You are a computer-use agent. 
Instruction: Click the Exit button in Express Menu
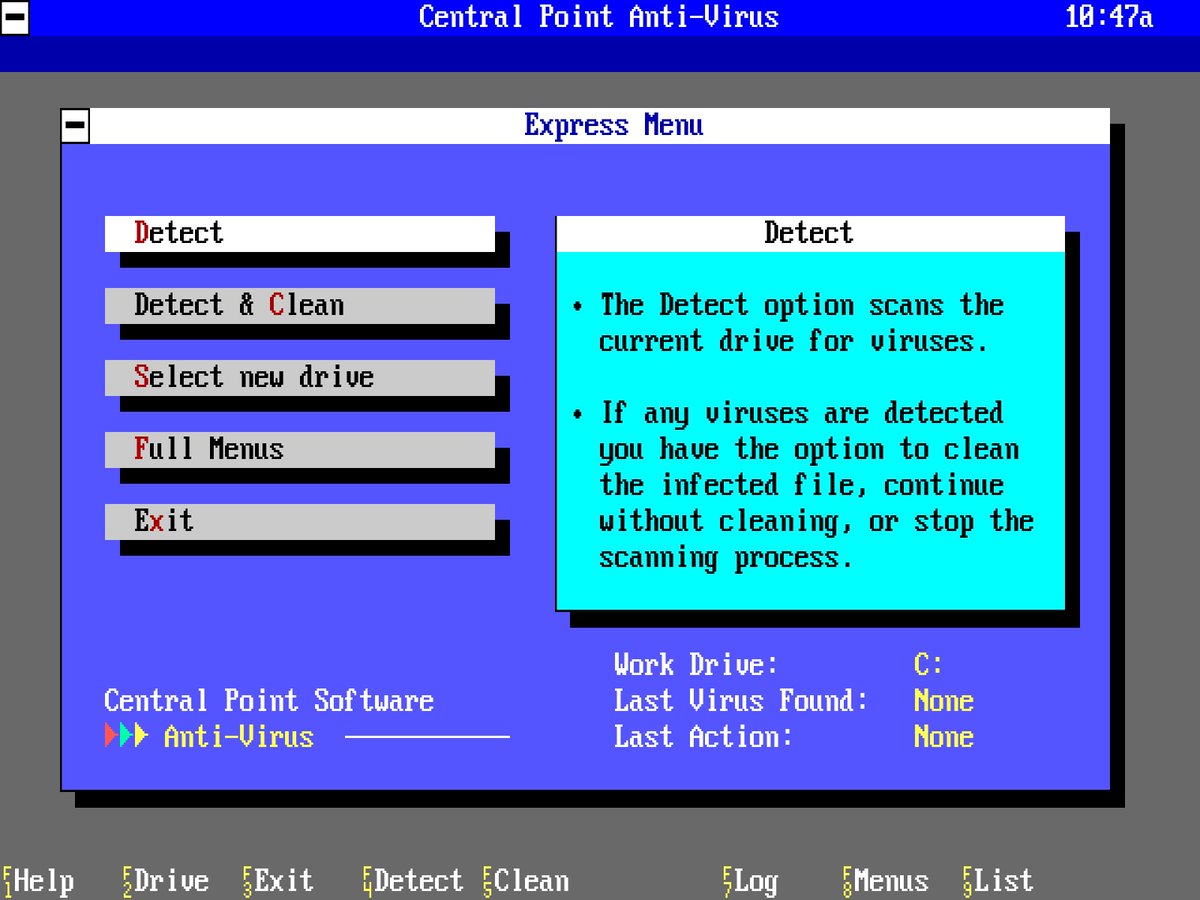point(300,522)
